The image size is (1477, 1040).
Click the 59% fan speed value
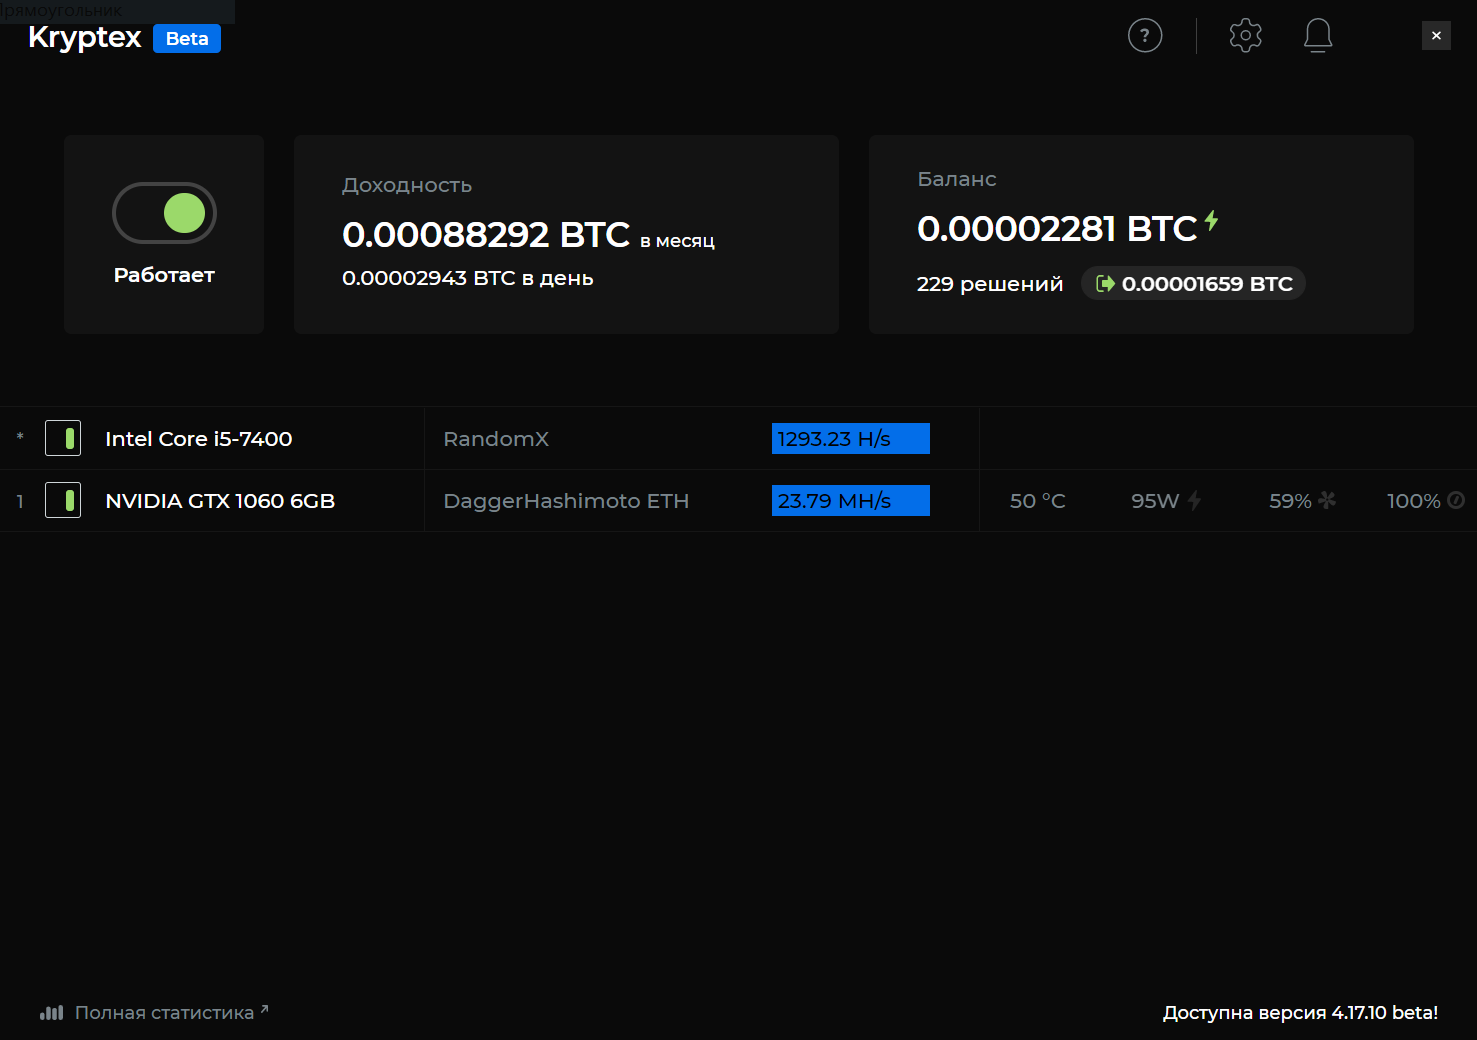pyautogui.click(x=1290, y=501)
